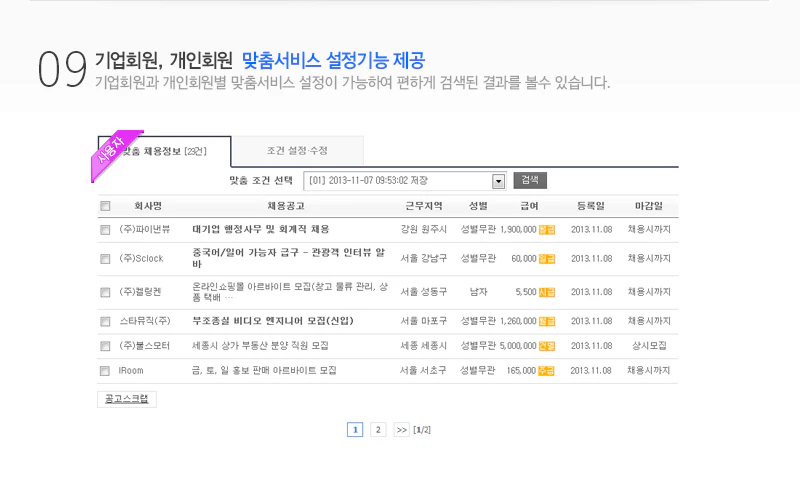Click the 성별 column header
The height and width of the screenshot is (502, 800).
478,206
